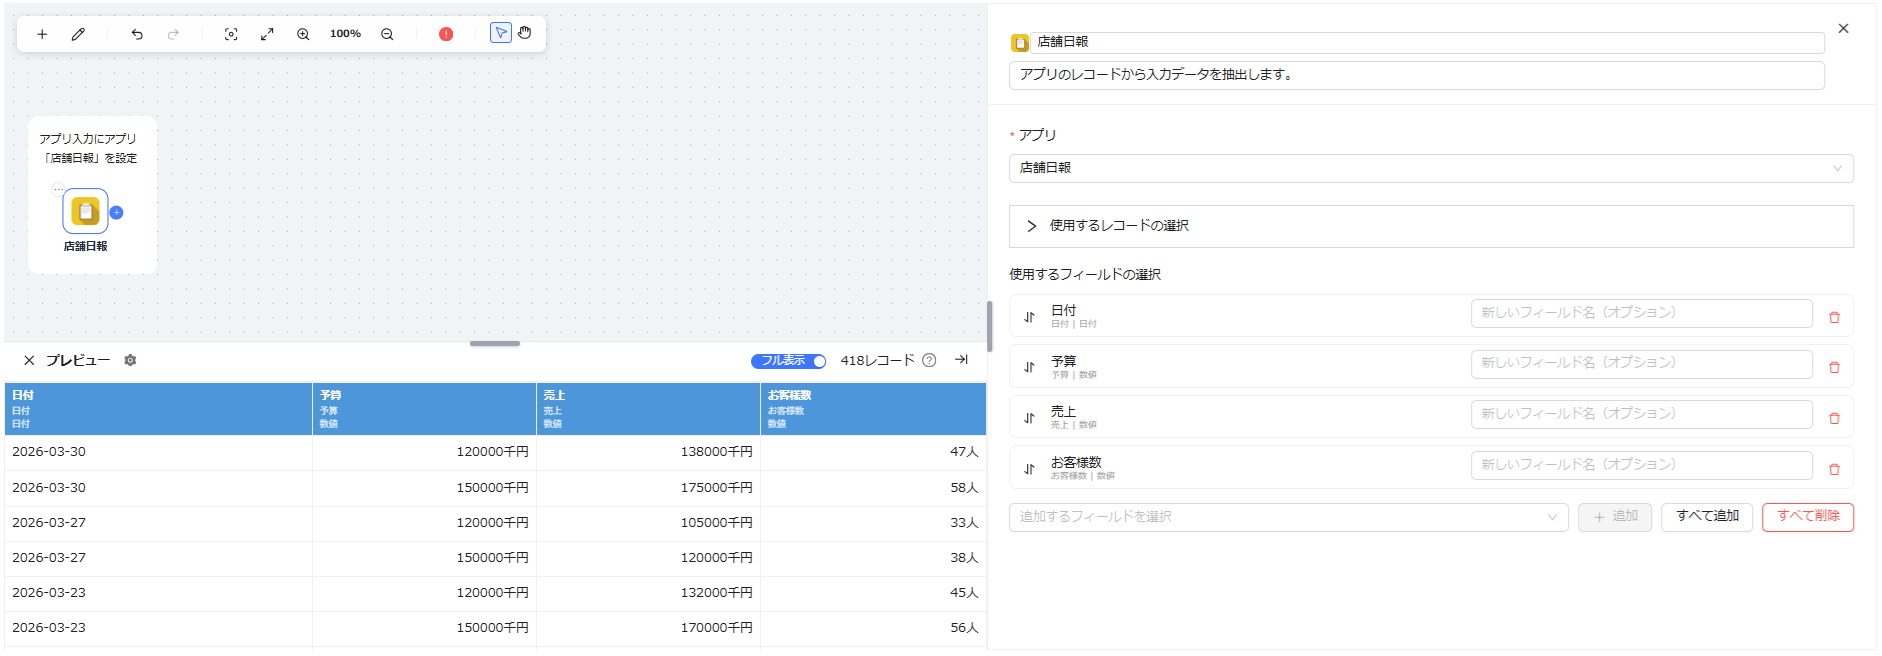The height and width of the screenshot is (656, 1882).
Task: Select the pointer selection tool
Action: click(501, 33)
